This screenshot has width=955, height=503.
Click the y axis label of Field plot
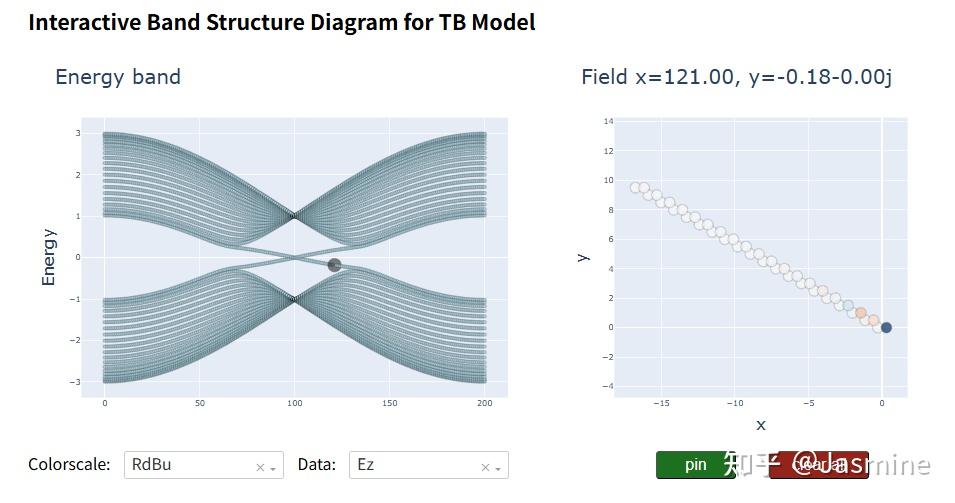[x=583, y=257]
